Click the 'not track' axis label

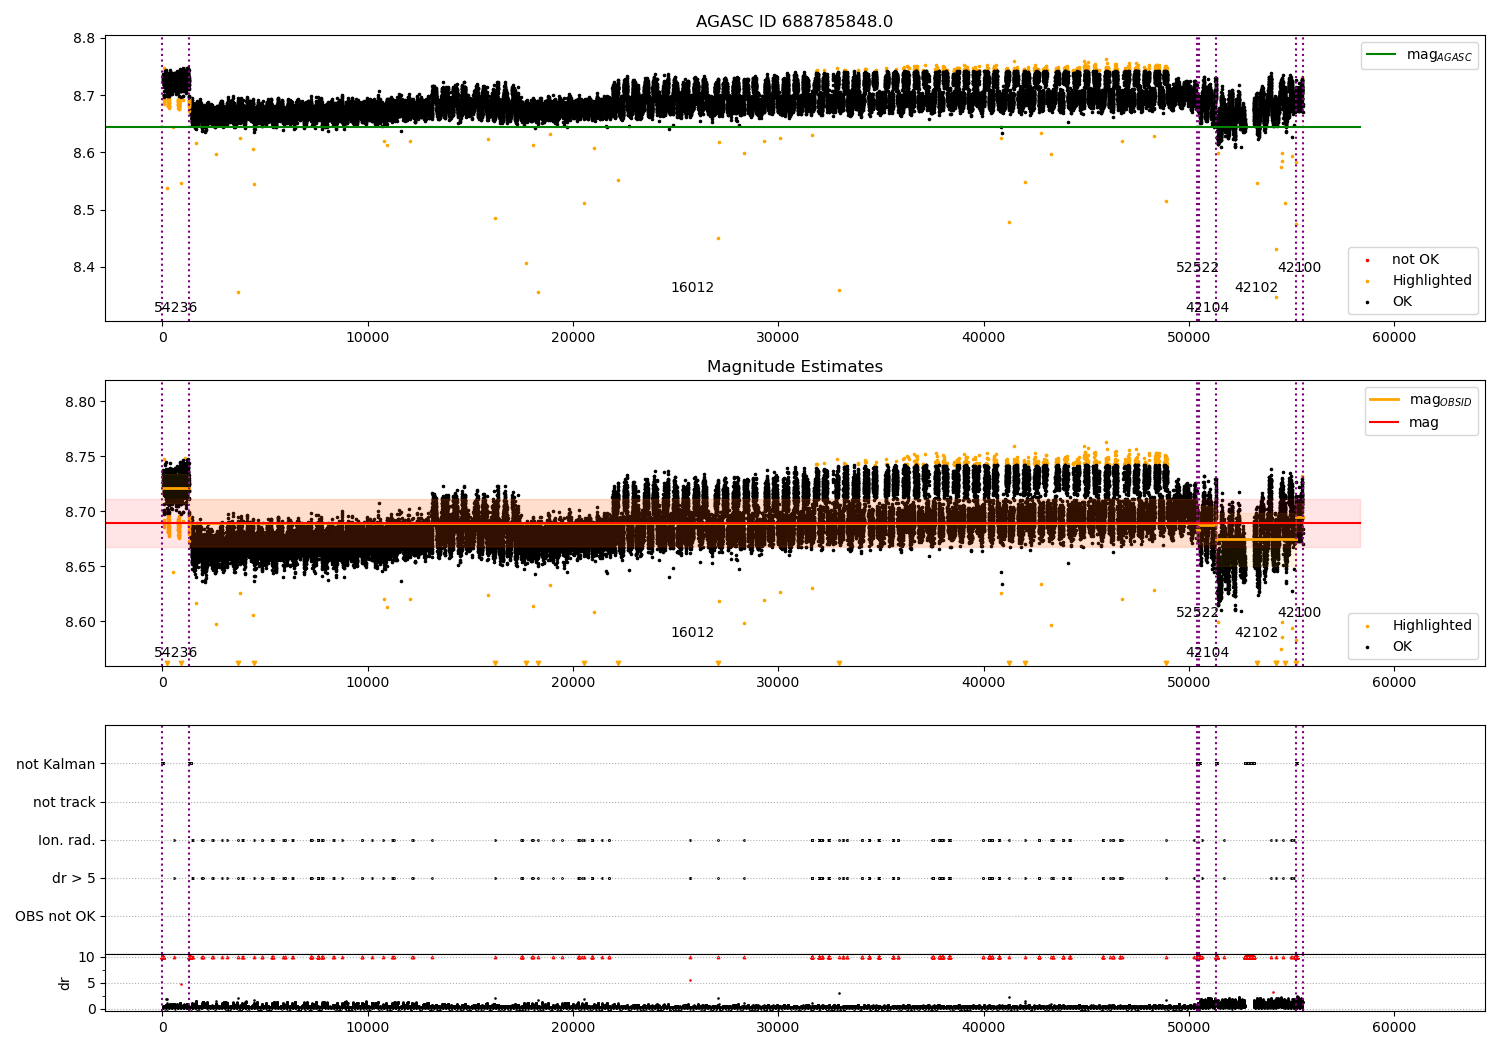[64, 803]
